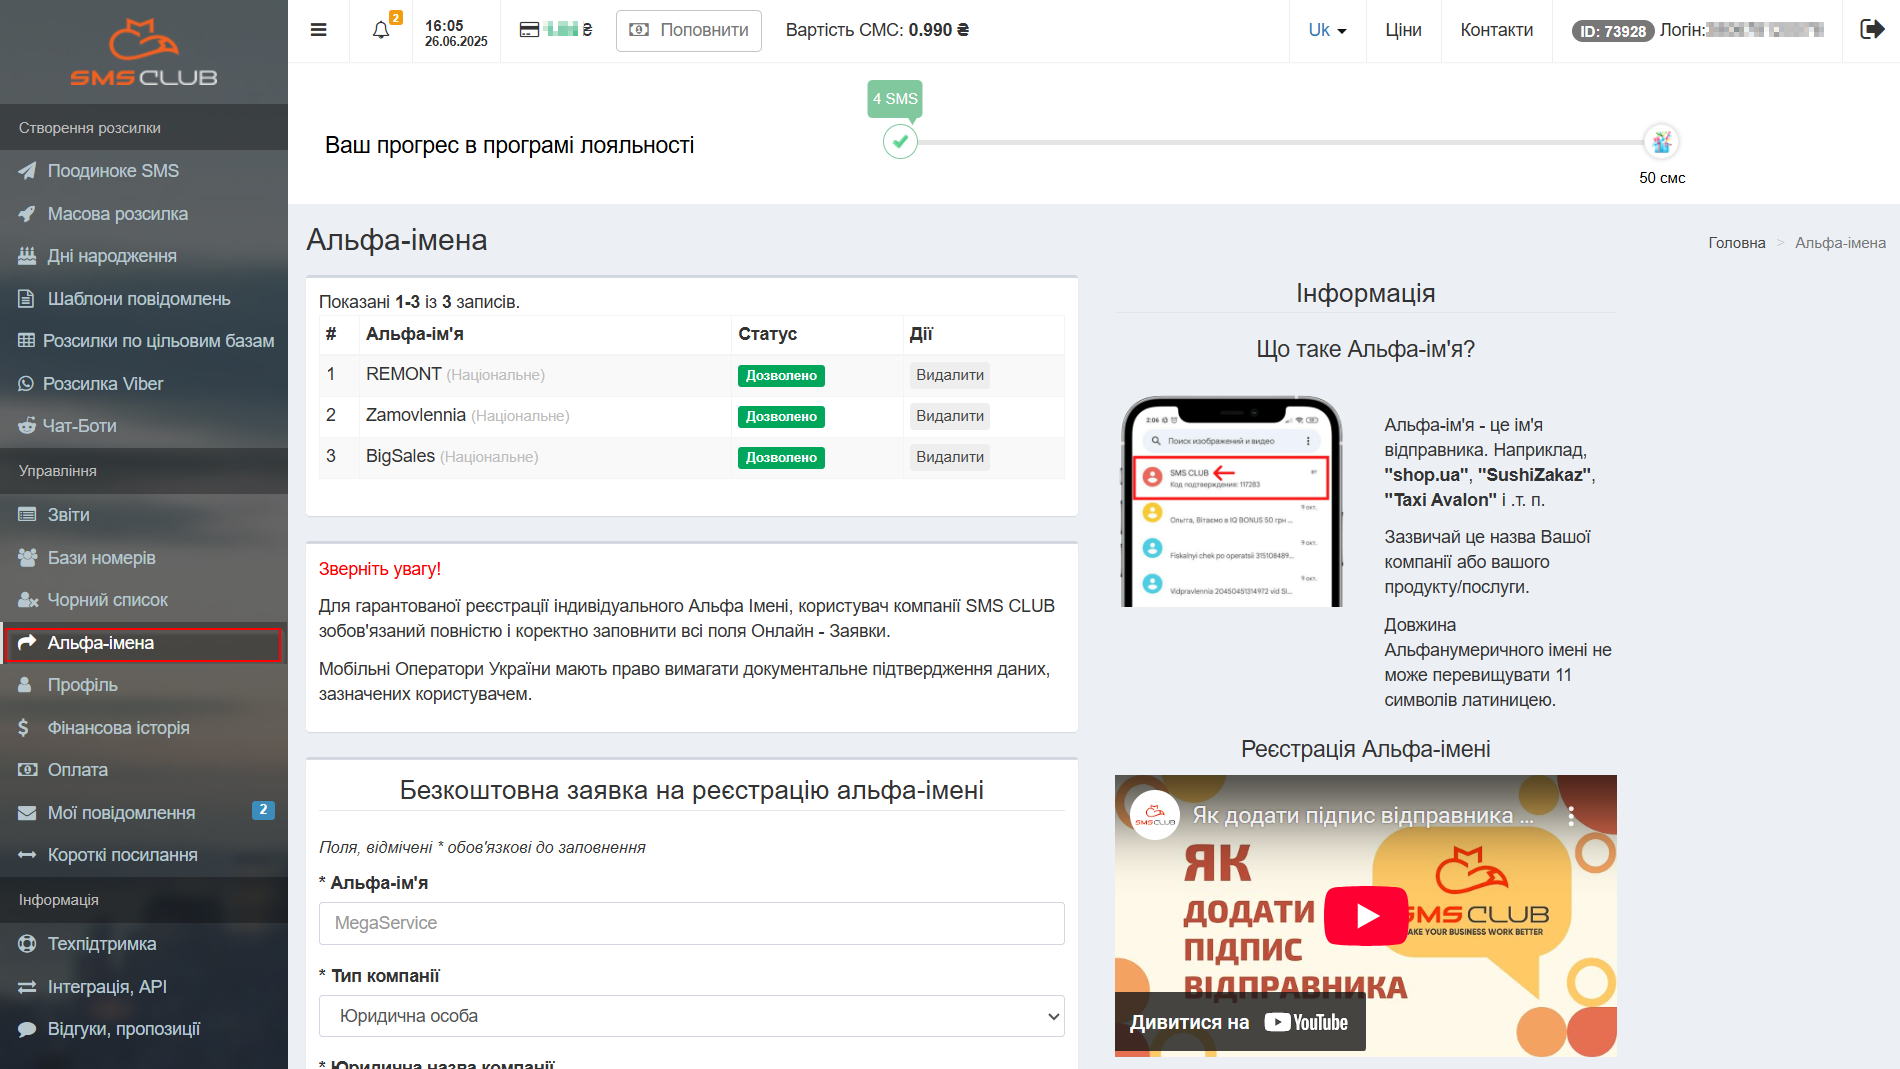The height and width of the screenshot is (1069, 1900).
Task: Open the YouTube video options dots
Action: pos(1571,816)
